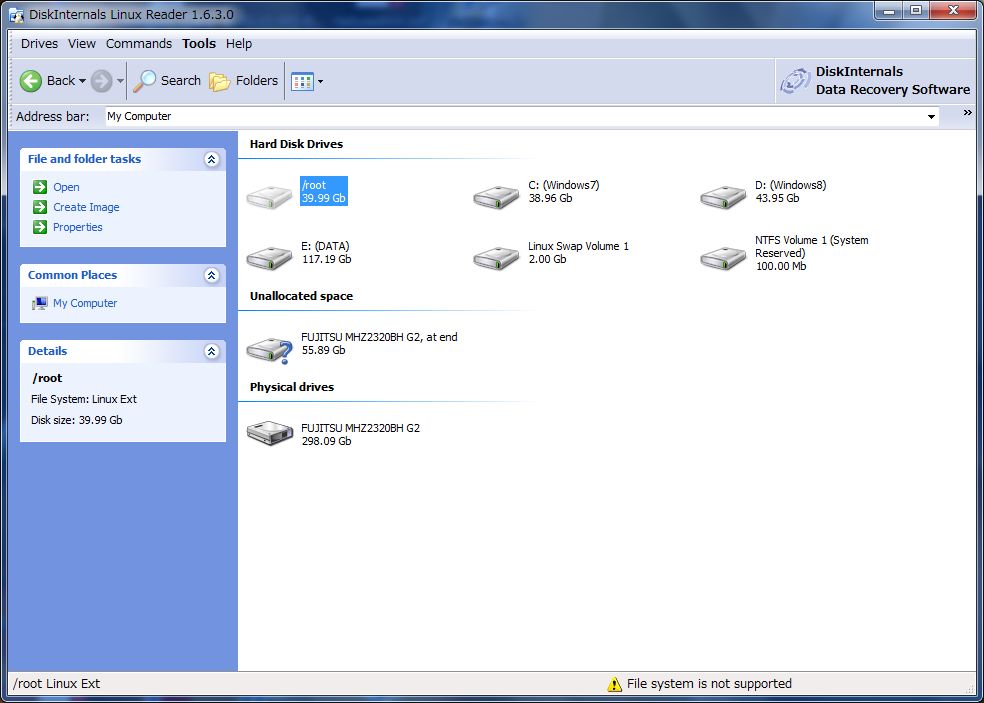
Task: Open the Search magnifier tool
Action: [x=144, y=81]
